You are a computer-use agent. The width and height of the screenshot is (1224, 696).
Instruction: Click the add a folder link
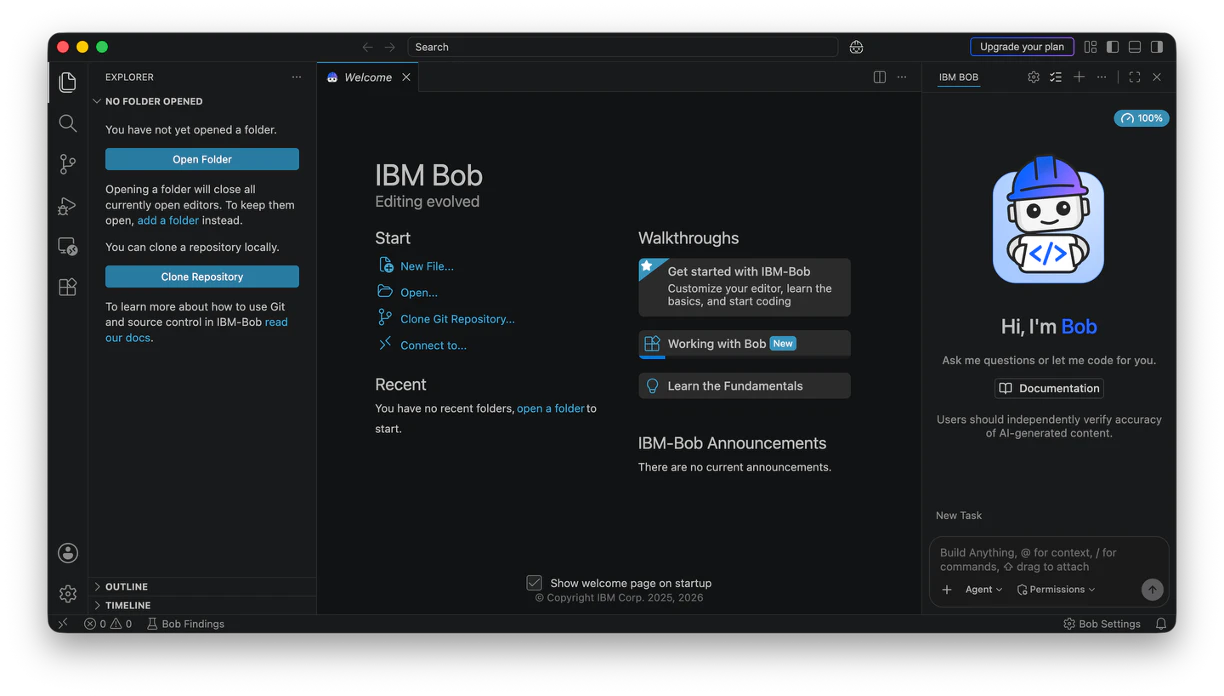pyautogui.click(x=168, y=221)
